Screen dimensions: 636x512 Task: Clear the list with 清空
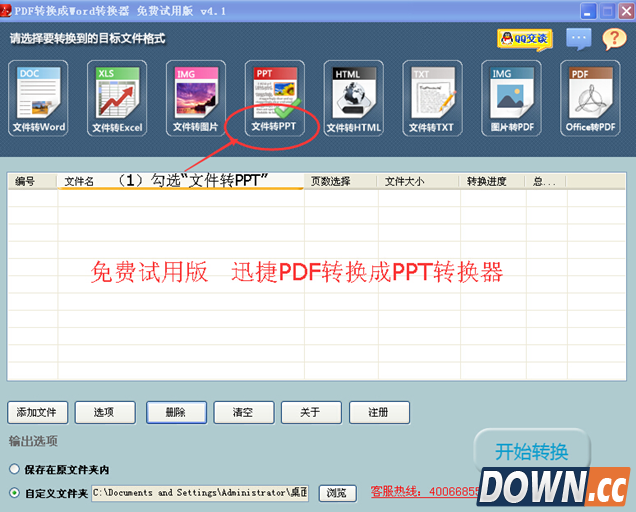point(244,413)
